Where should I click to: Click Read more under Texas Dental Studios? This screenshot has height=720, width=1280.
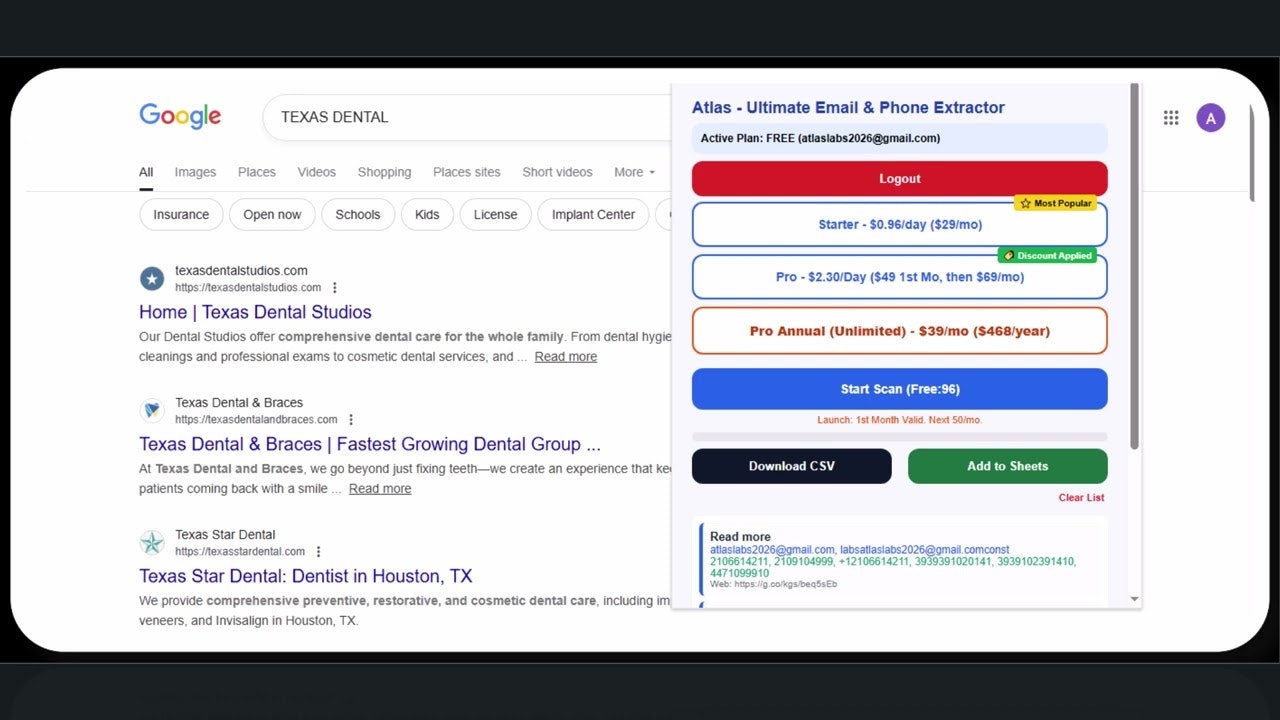tap(565, 357)
